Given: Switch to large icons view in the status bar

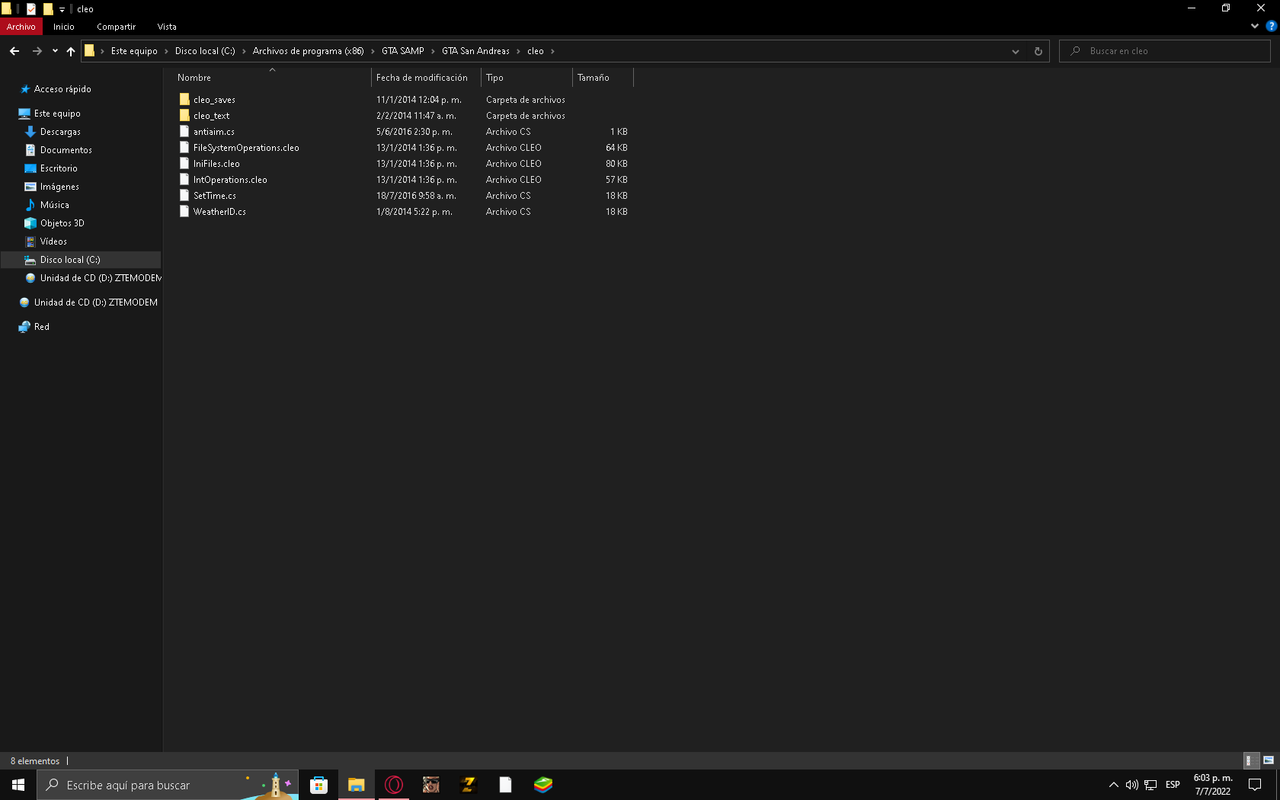Looking at the screenshot, I should (x=1268, y=761).
